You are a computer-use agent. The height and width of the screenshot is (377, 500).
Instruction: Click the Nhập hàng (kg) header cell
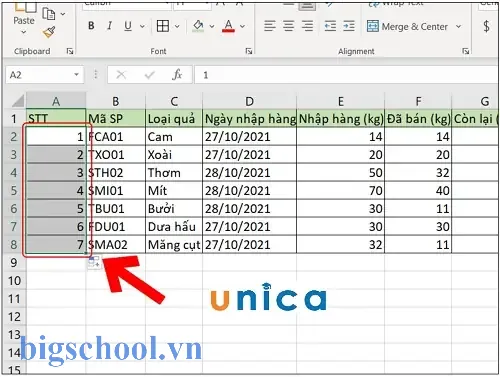pos(341,118)
